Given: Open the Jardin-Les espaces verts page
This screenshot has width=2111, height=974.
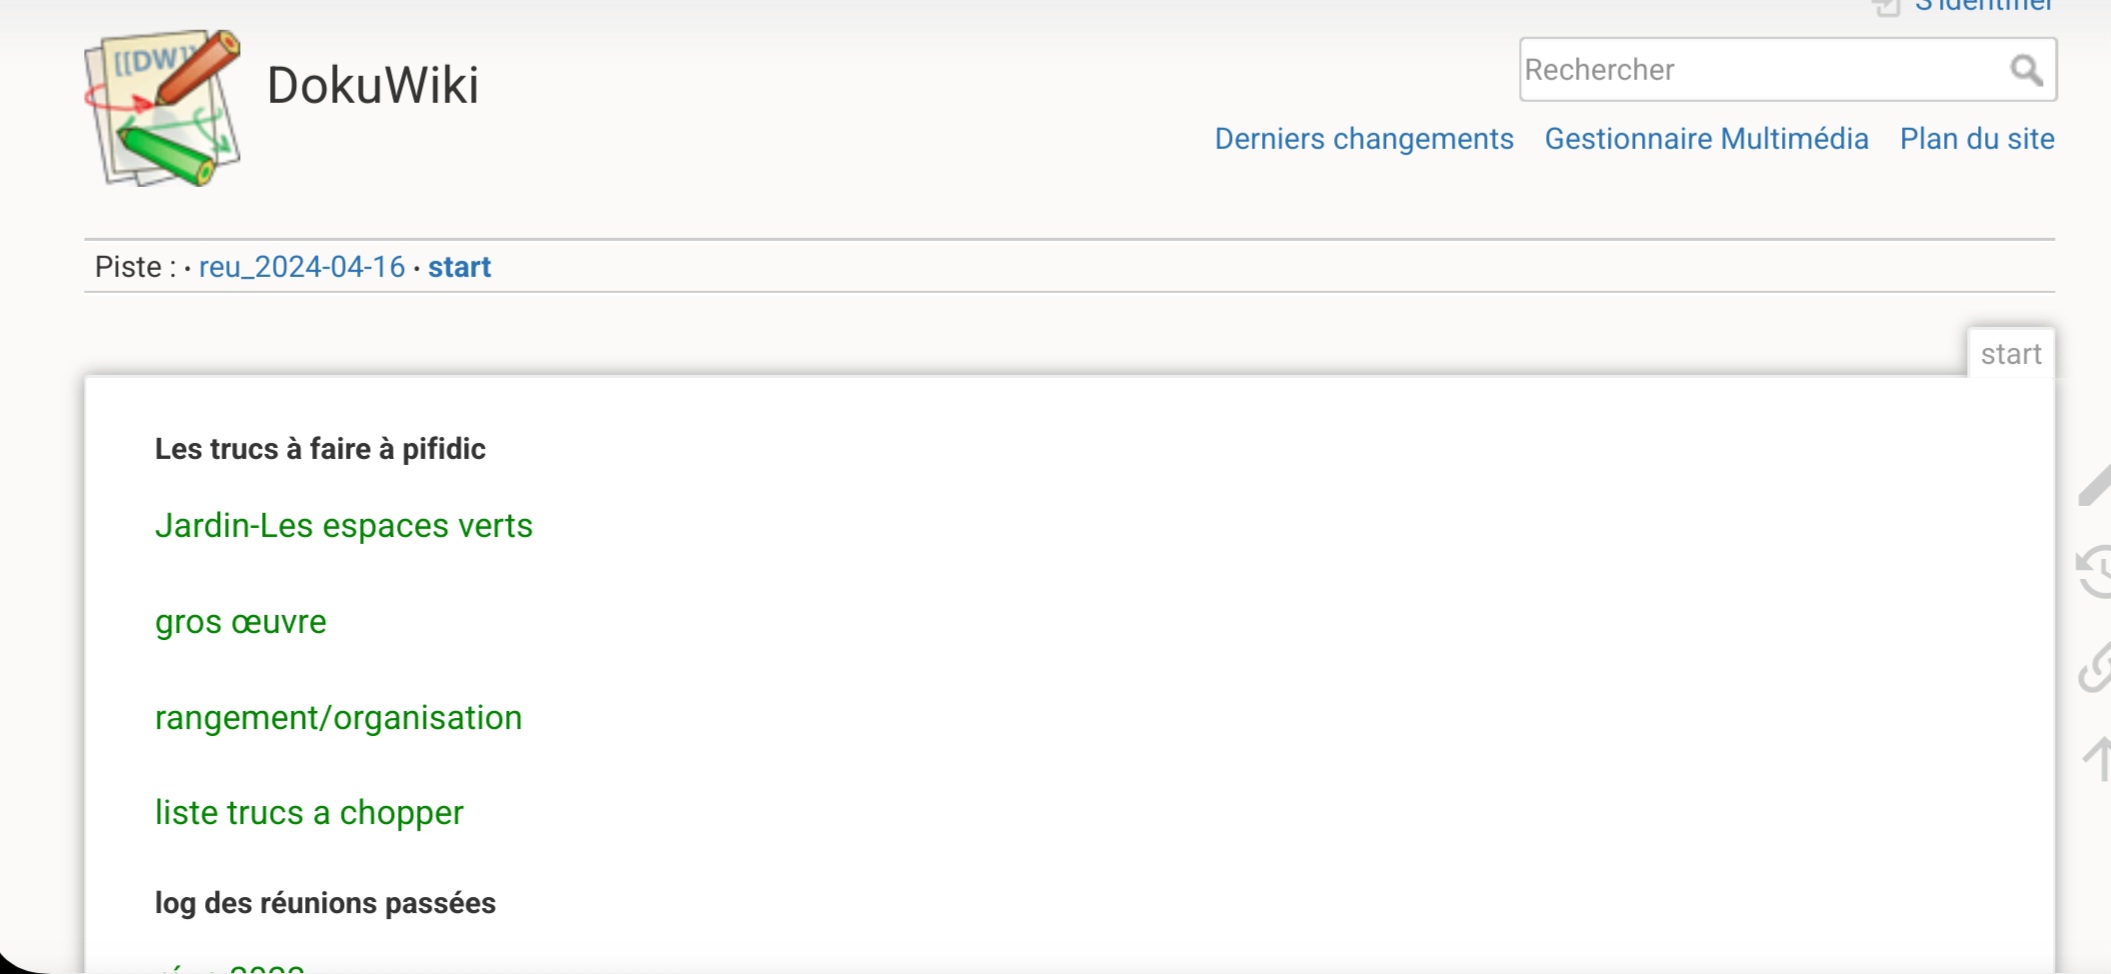Looking at the screenshot, I should 343,526.
